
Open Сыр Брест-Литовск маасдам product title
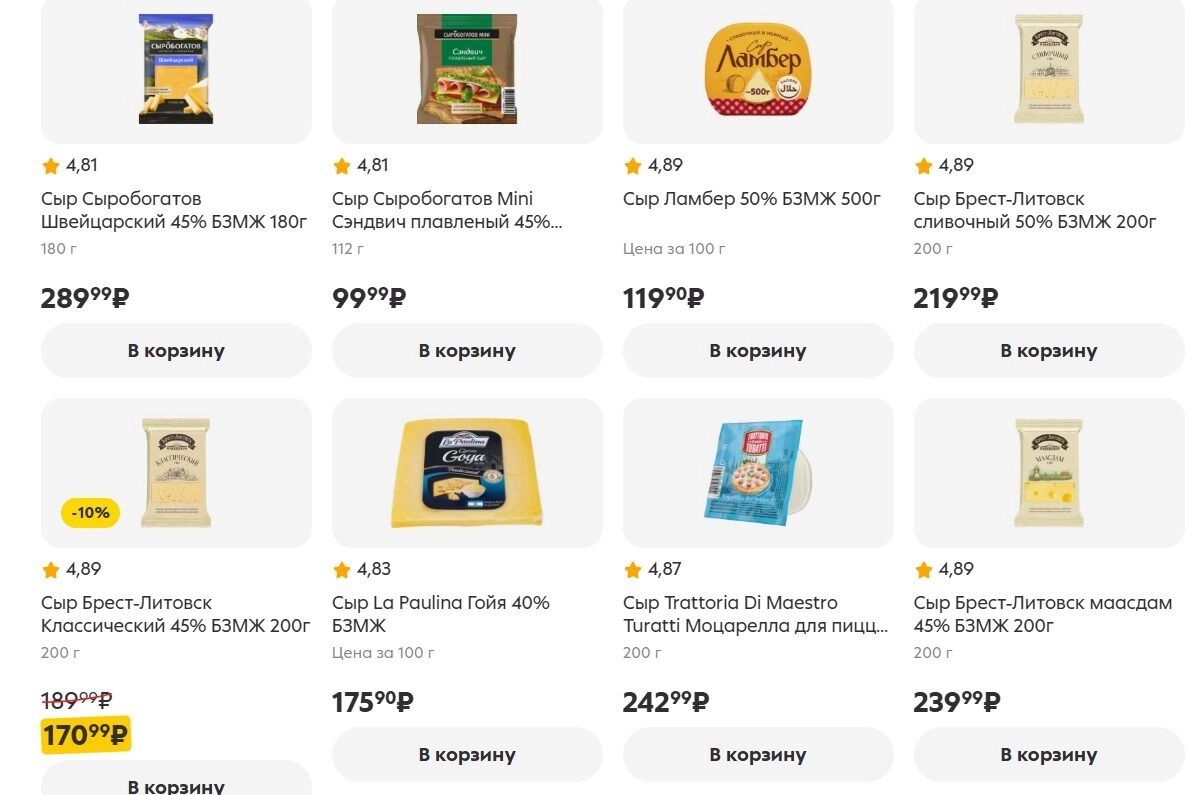pos(1042,614)
